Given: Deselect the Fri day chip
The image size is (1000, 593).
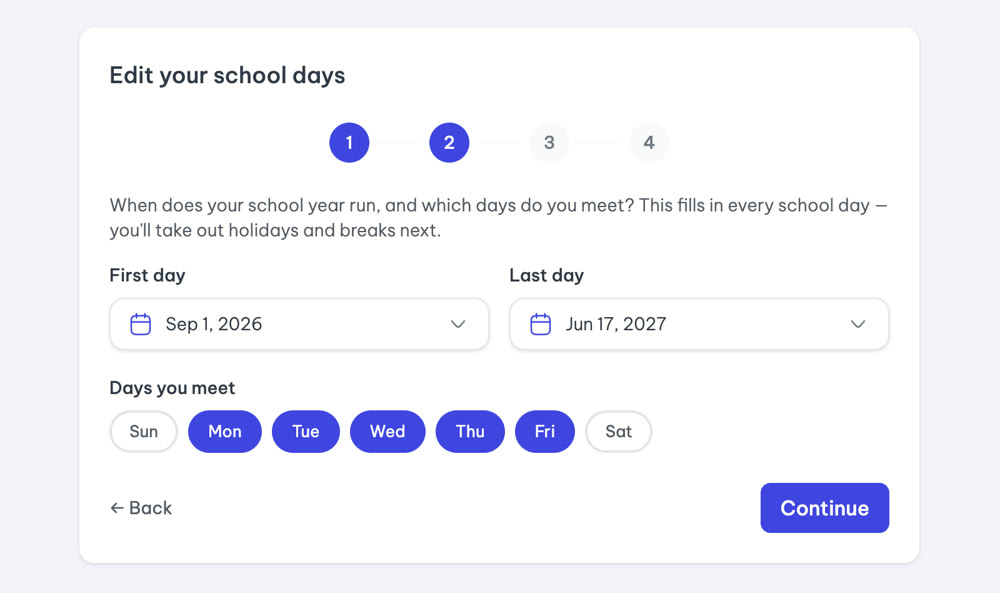Looking at the screenshot, I should pos(545,432).
